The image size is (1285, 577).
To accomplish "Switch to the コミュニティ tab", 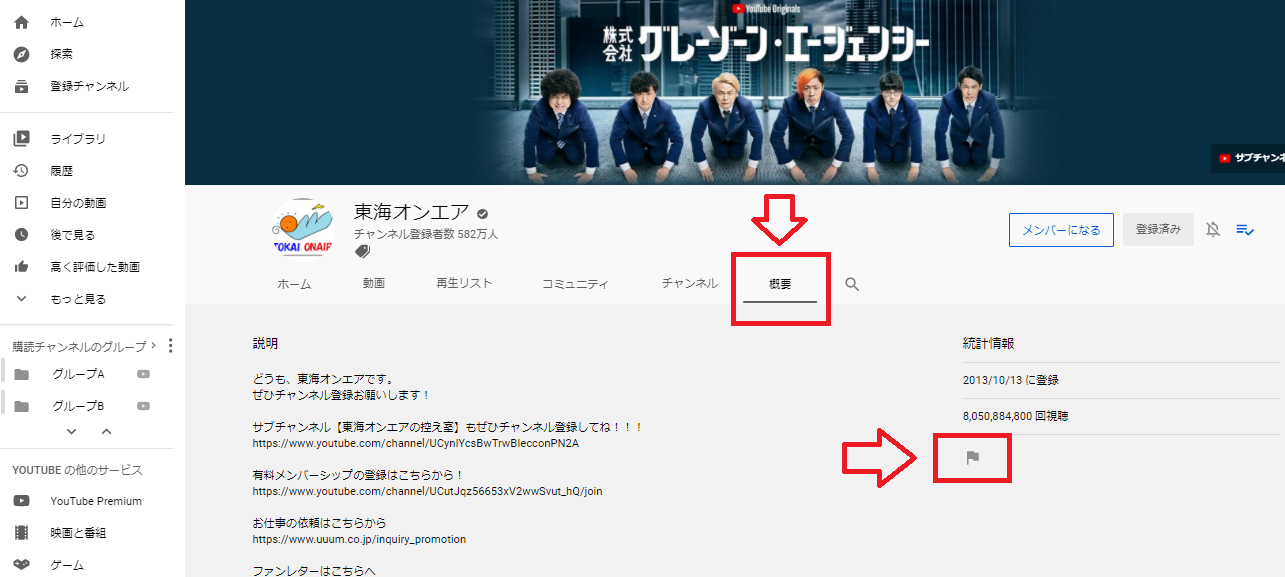I will click(x=575, y=284).
